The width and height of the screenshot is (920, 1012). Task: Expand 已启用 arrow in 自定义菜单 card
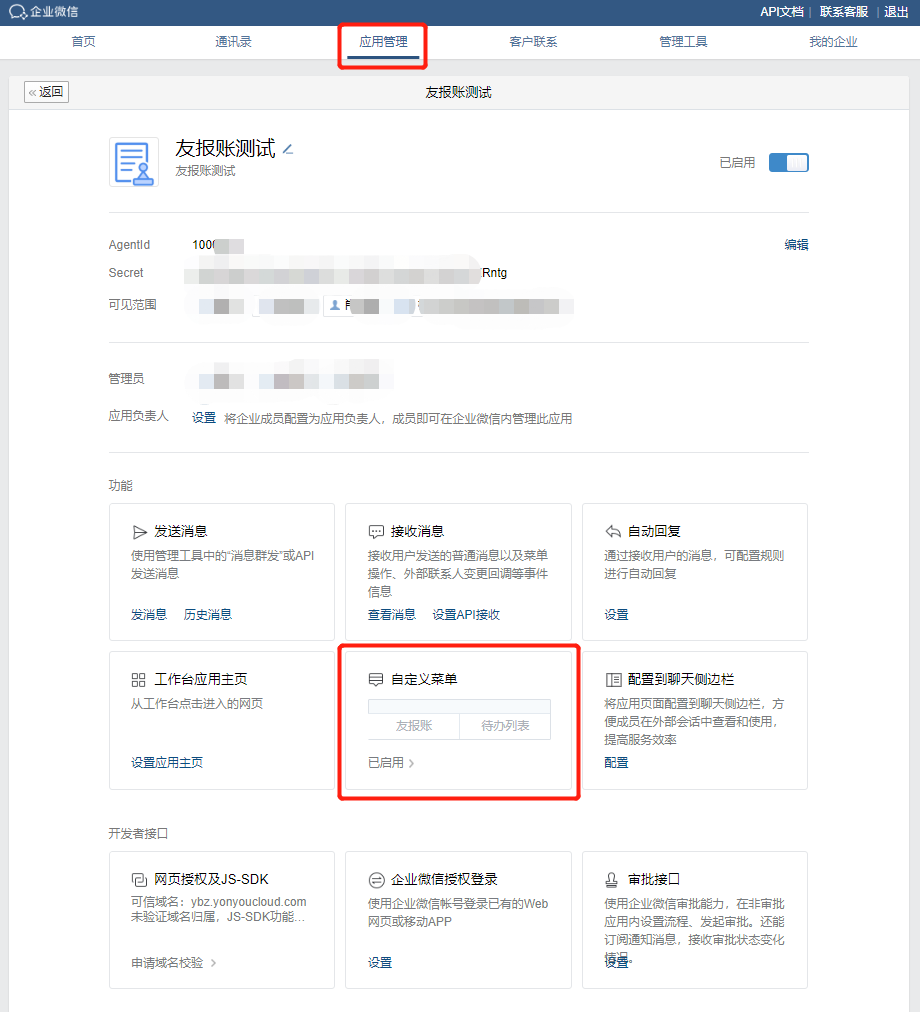(x=411, y=763)
